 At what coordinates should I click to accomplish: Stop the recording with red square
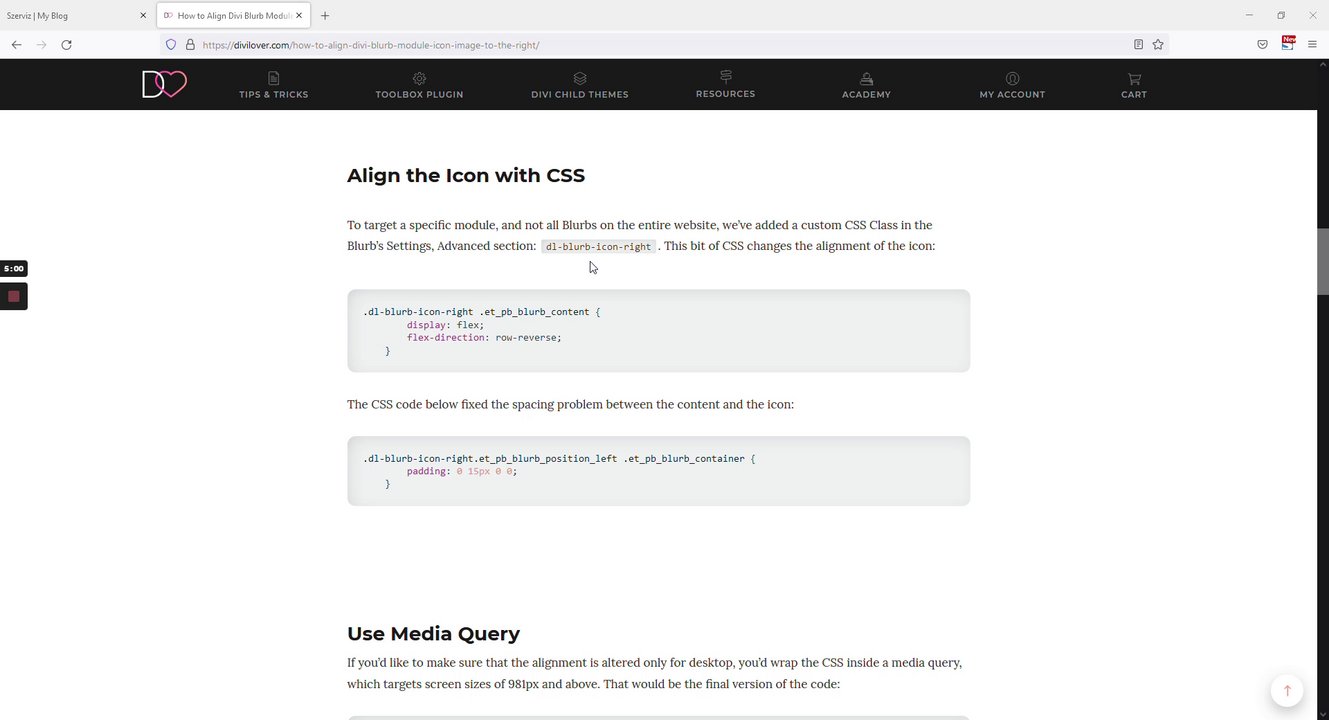14,296
